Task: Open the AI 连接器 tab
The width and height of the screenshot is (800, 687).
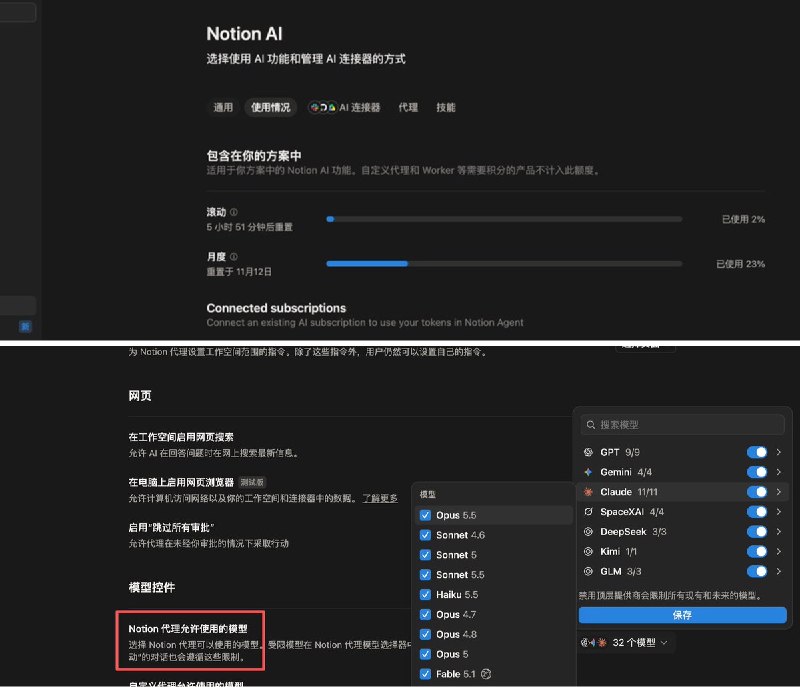Action: pos(345,107)
